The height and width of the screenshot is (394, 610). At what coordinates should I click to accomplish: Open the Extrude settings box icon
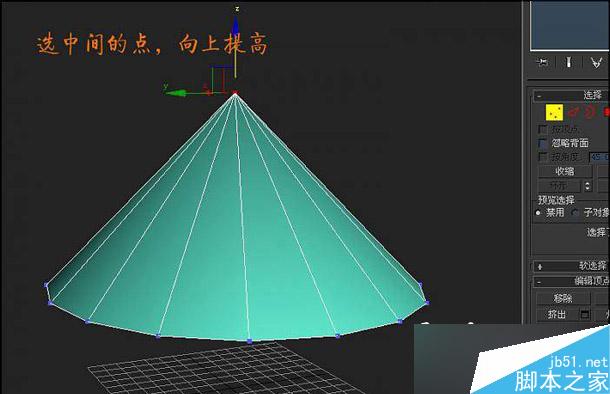[x=585, y=314]
